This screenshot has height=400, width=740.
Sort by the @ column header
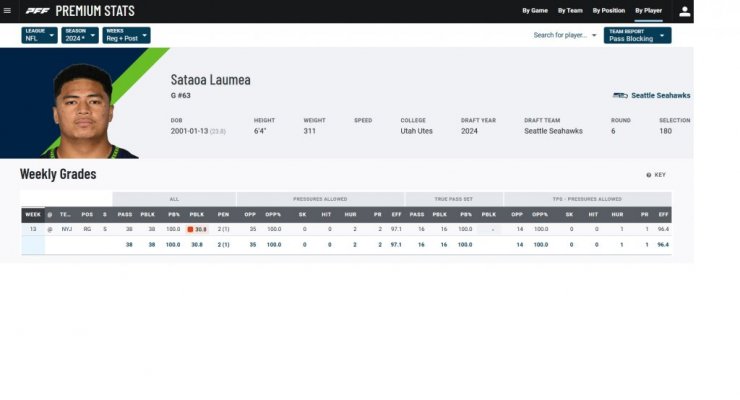point(50,215)
